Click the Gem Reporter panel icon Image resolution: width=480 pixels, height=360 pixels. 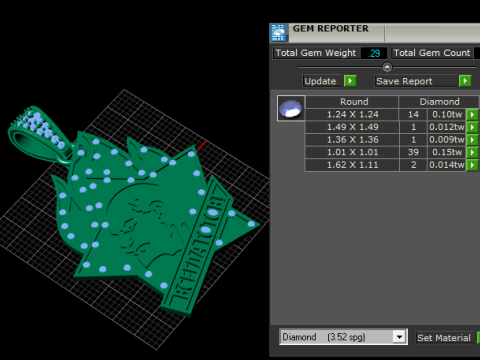[278, 33]
